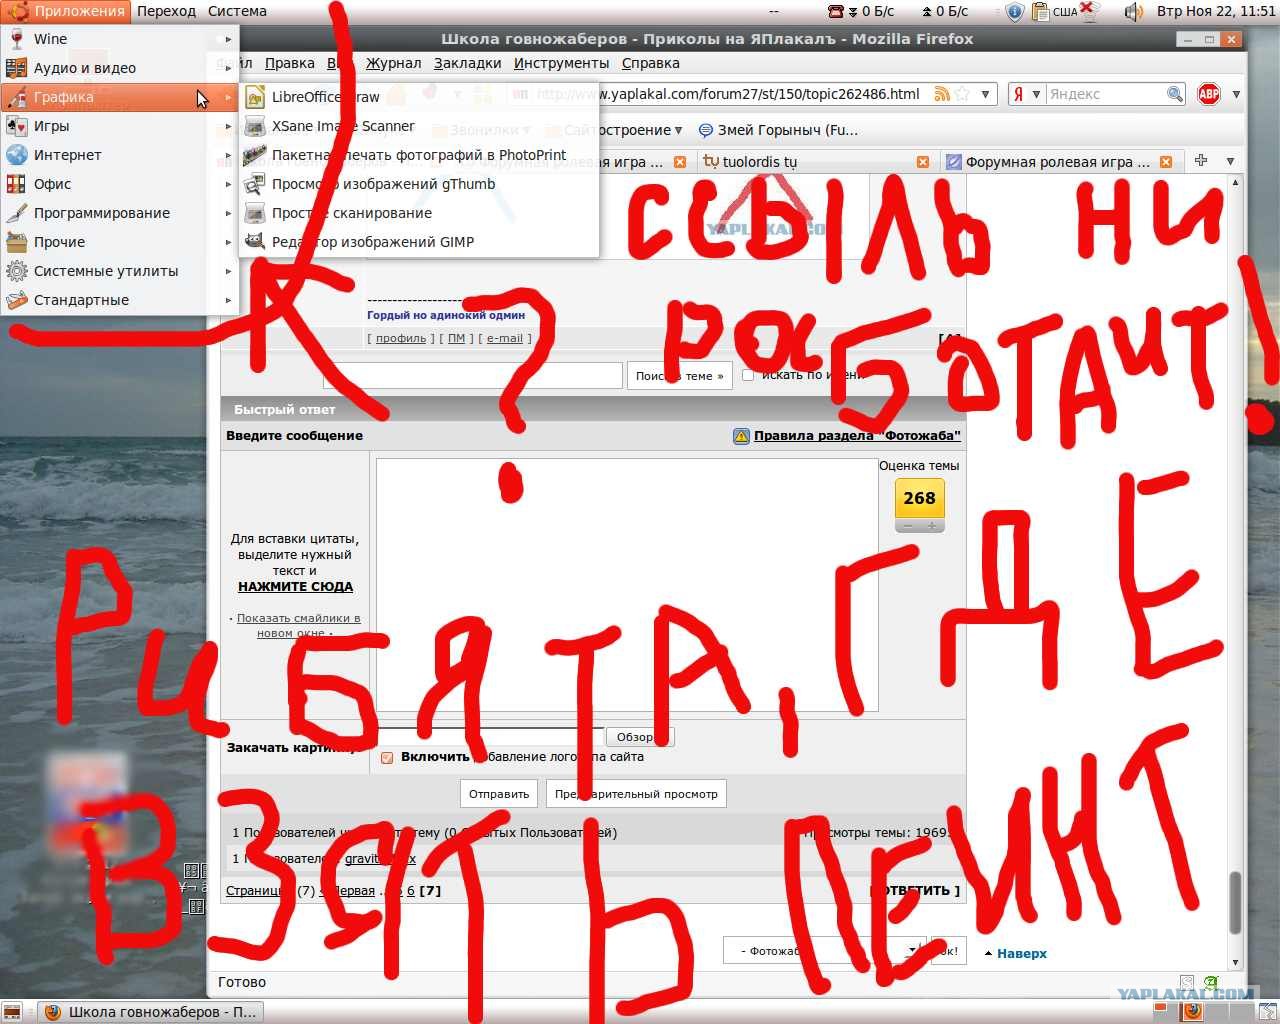Open the Firefox Закладки menu

tap(467, 63)
